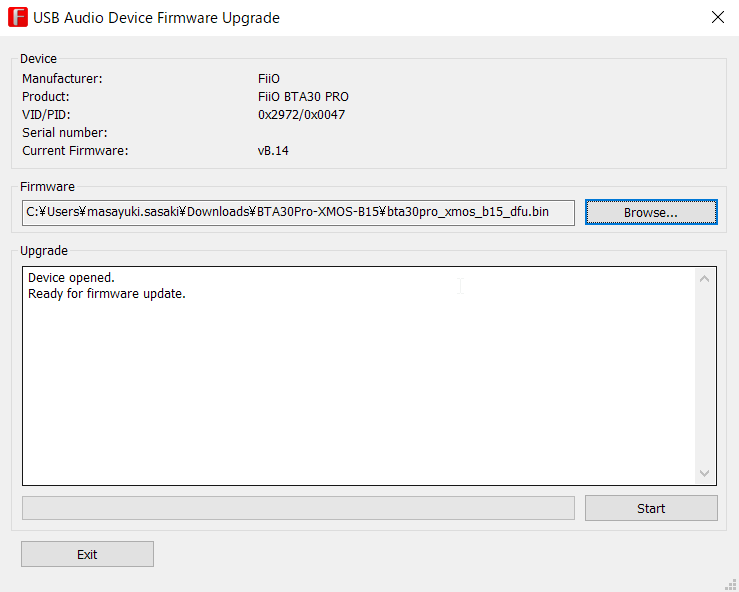
Task: Click the window resize grip in the corner
Action: click(x=731, y=584)
